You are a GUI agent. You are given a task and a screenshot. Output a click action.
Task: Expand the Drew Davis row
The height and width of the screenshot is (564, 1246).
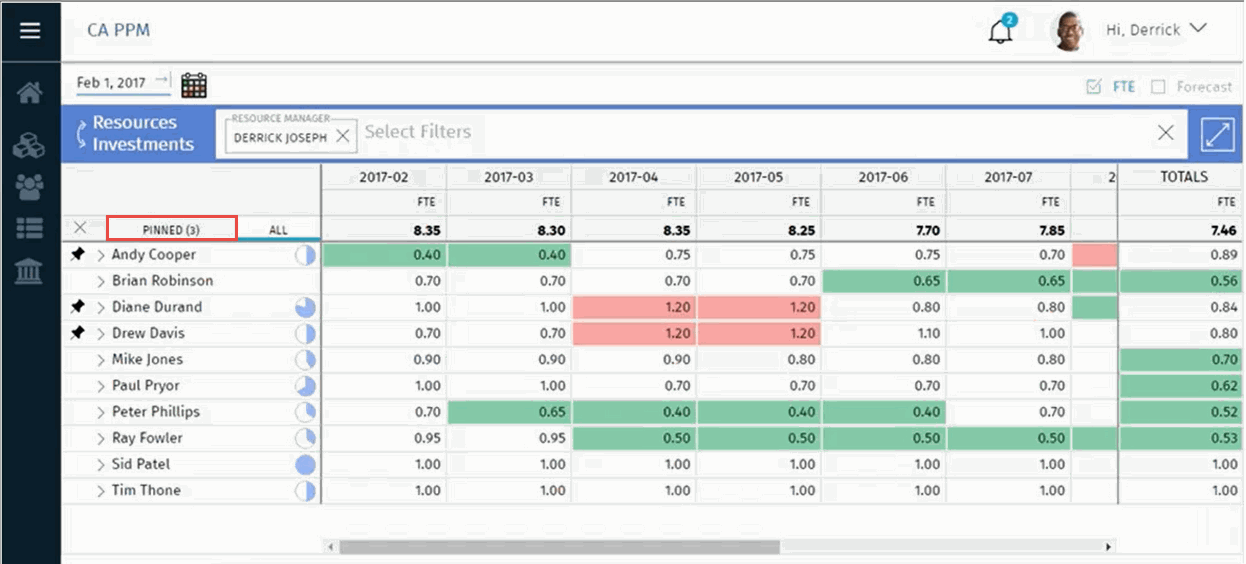coord(101,333)
